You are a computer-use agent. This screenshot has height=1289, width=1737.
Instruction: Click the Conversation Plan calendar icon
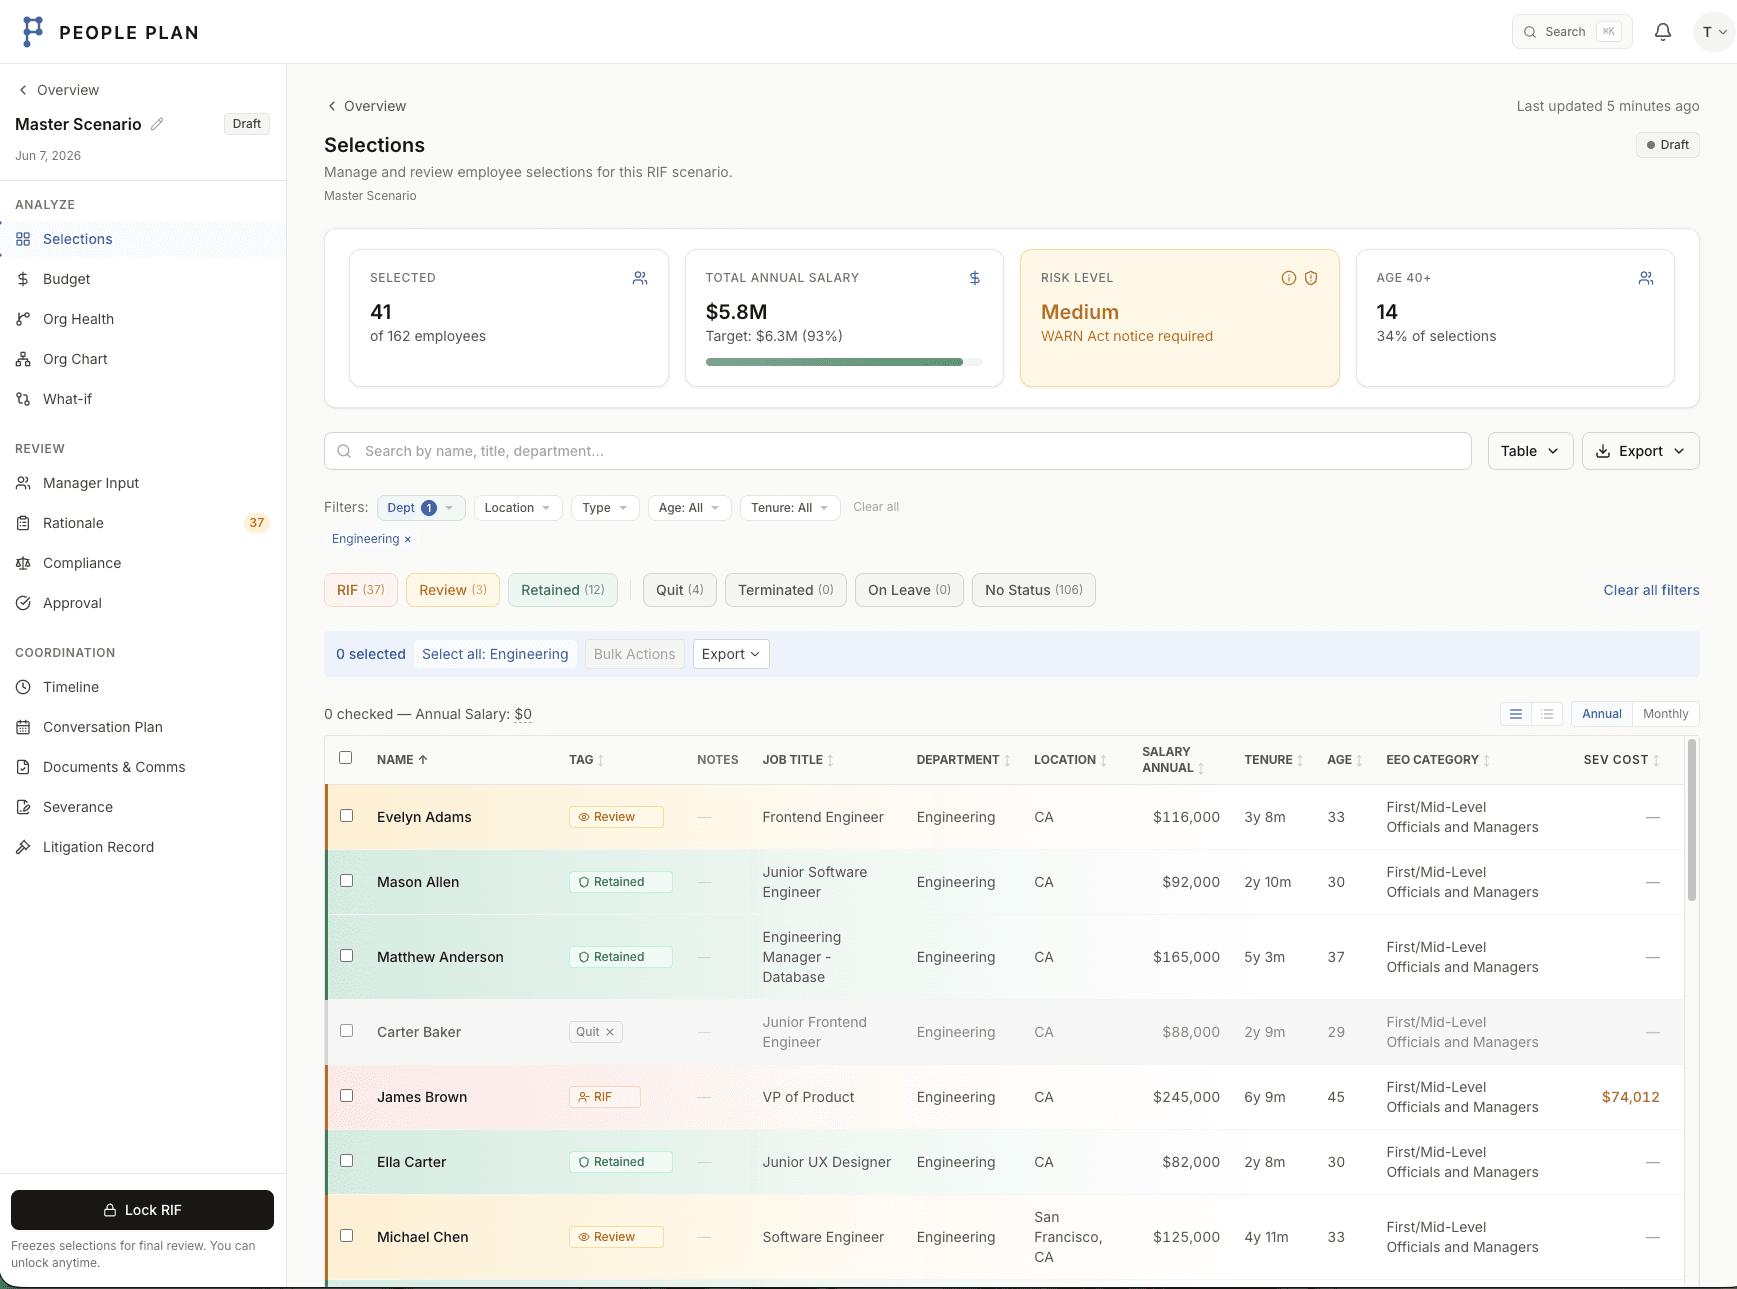23,727
